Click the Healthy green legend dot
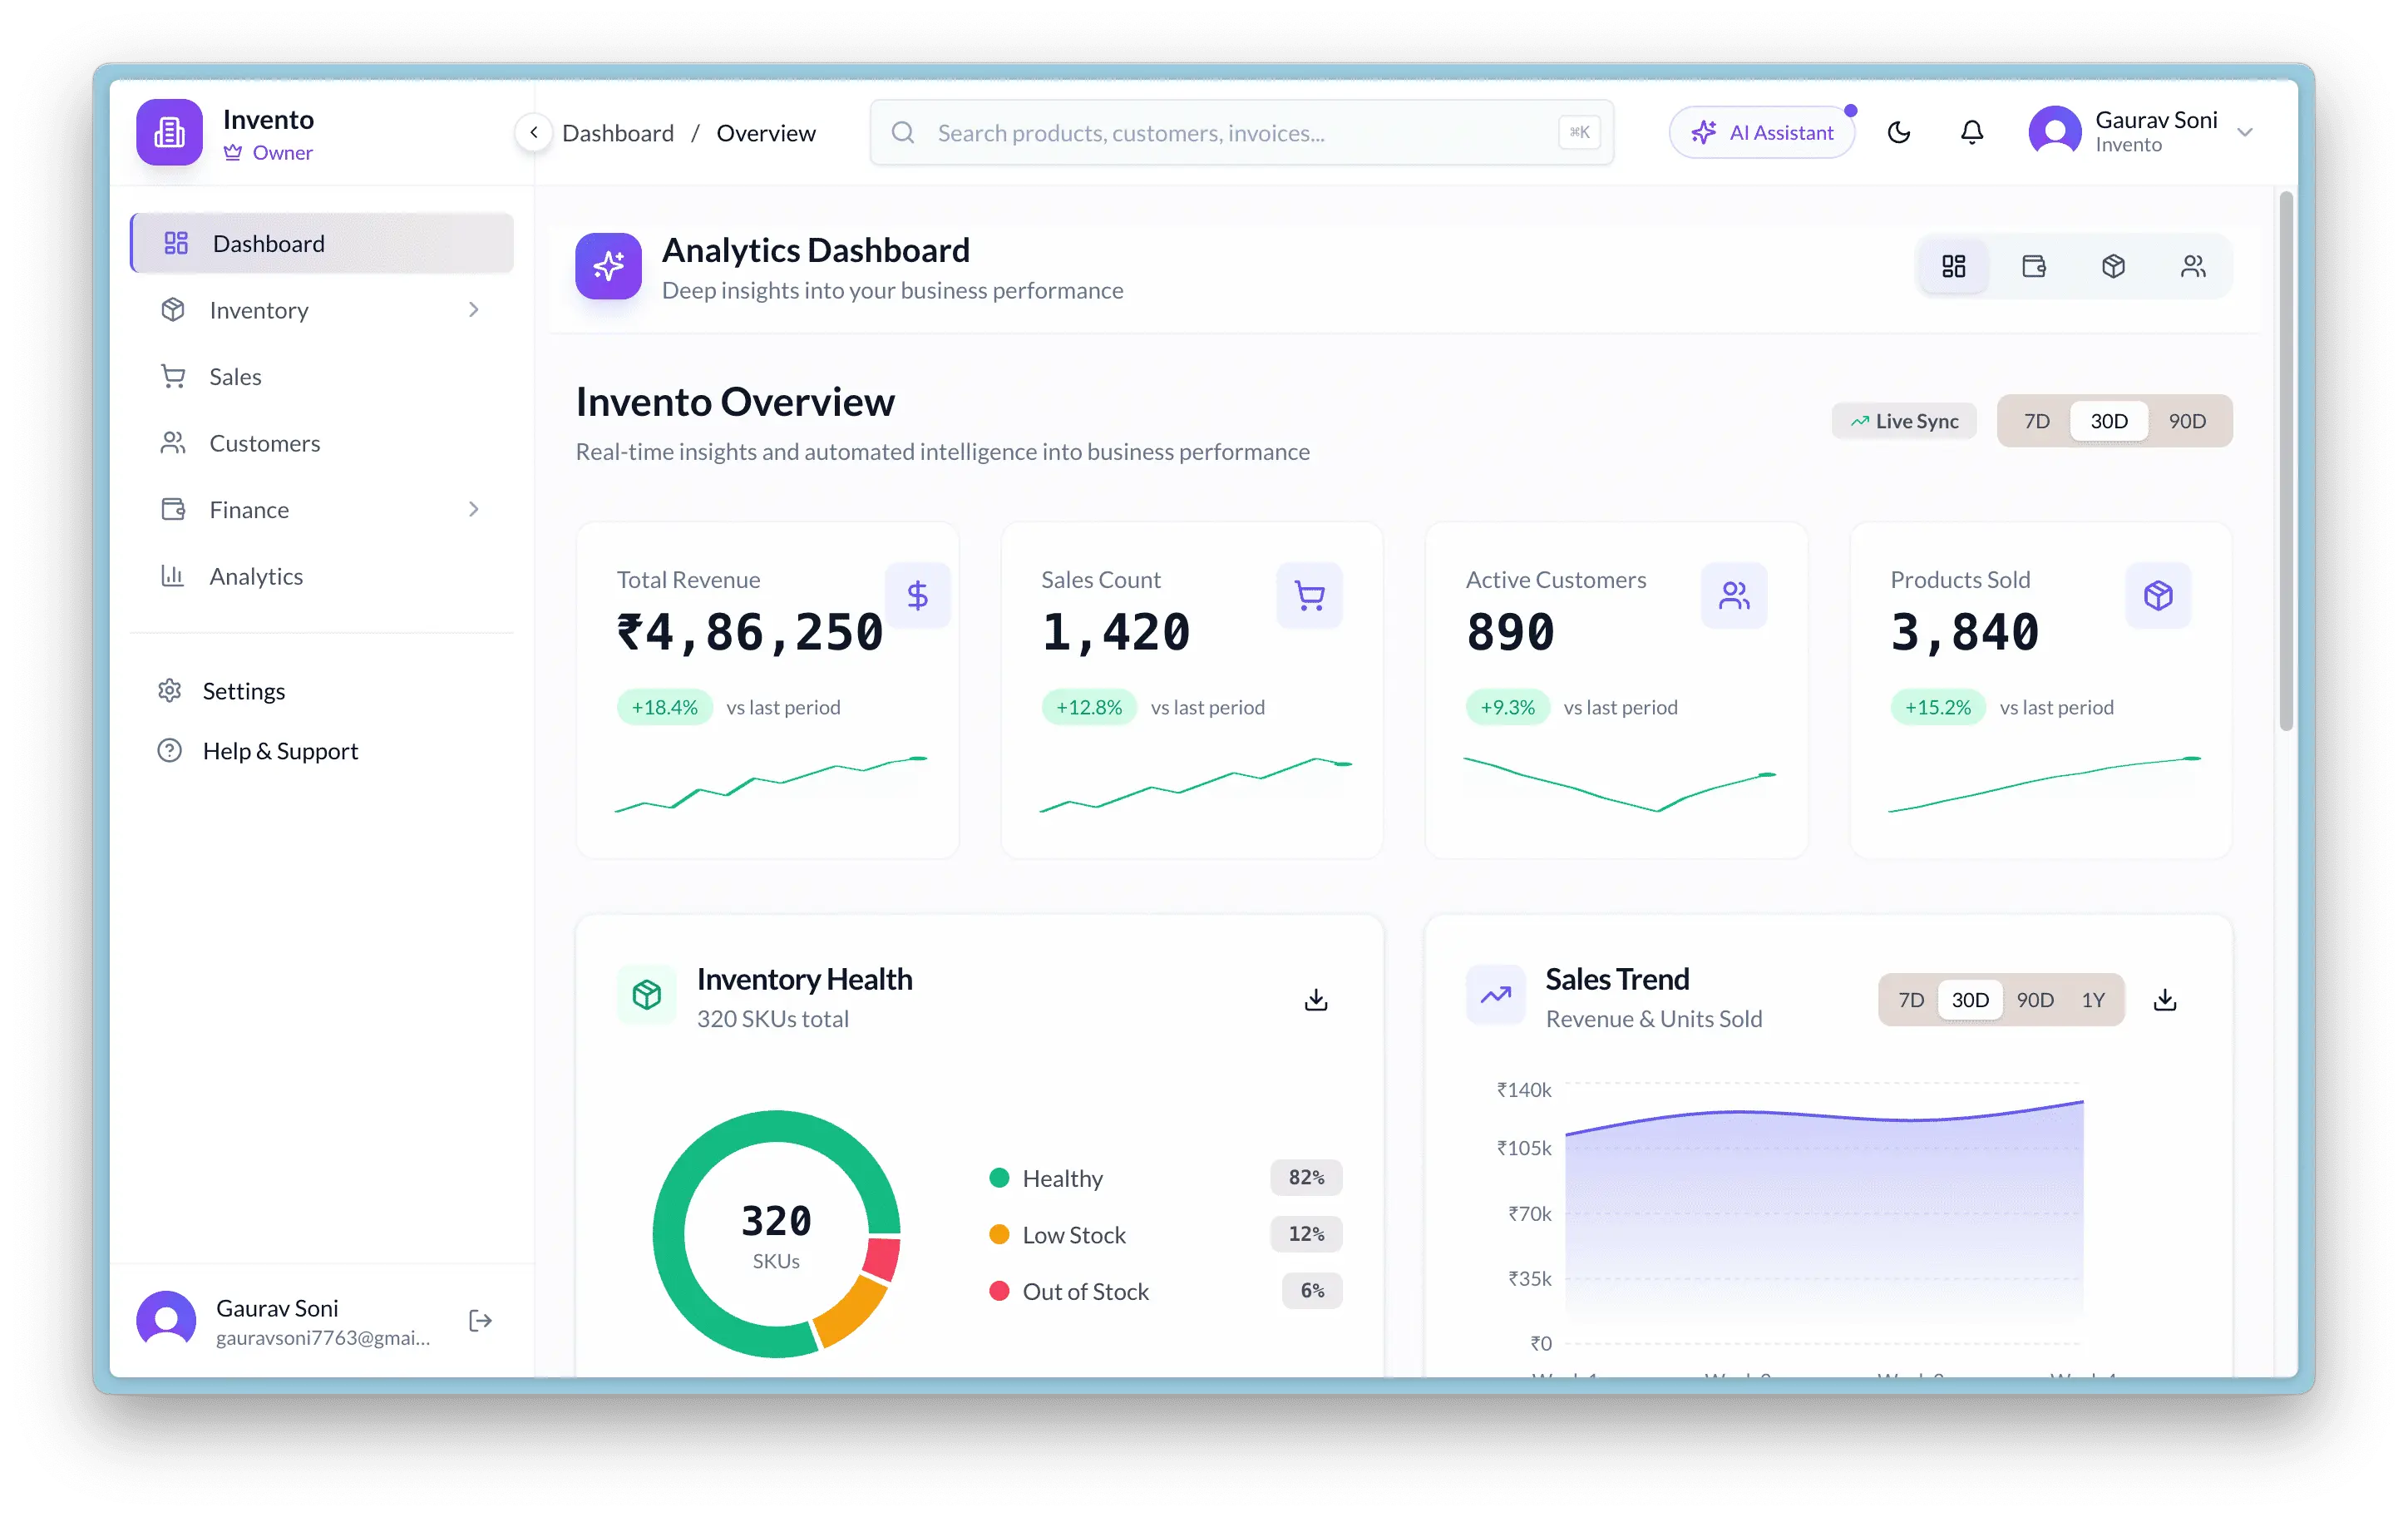Screen dimensions: 2408x1517 [998, 1178]
